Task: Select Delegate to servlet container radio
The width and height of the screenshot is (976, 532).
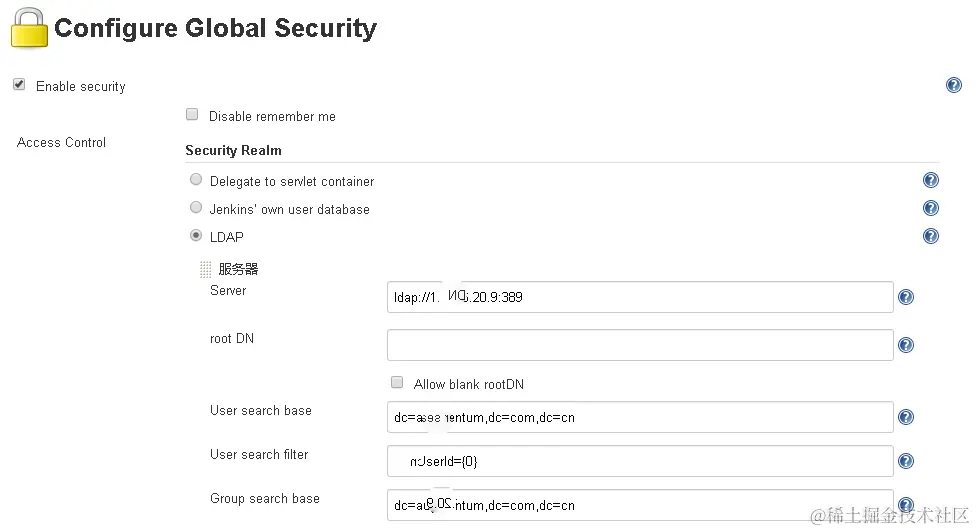Action: (x=196, y=179)
